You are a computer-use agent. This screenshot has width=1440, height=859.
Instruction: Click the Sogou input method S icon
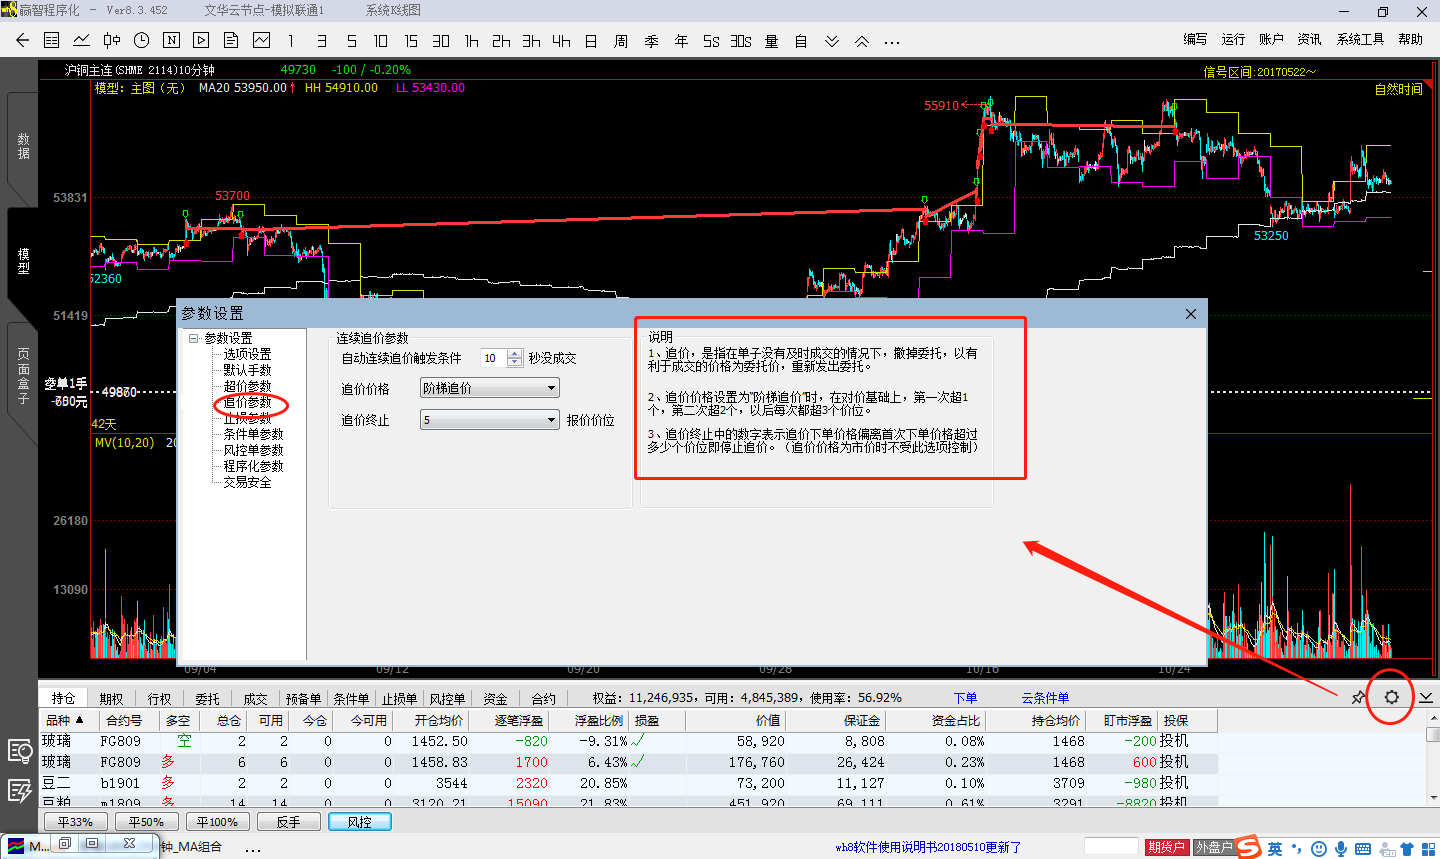(1248, 848)
